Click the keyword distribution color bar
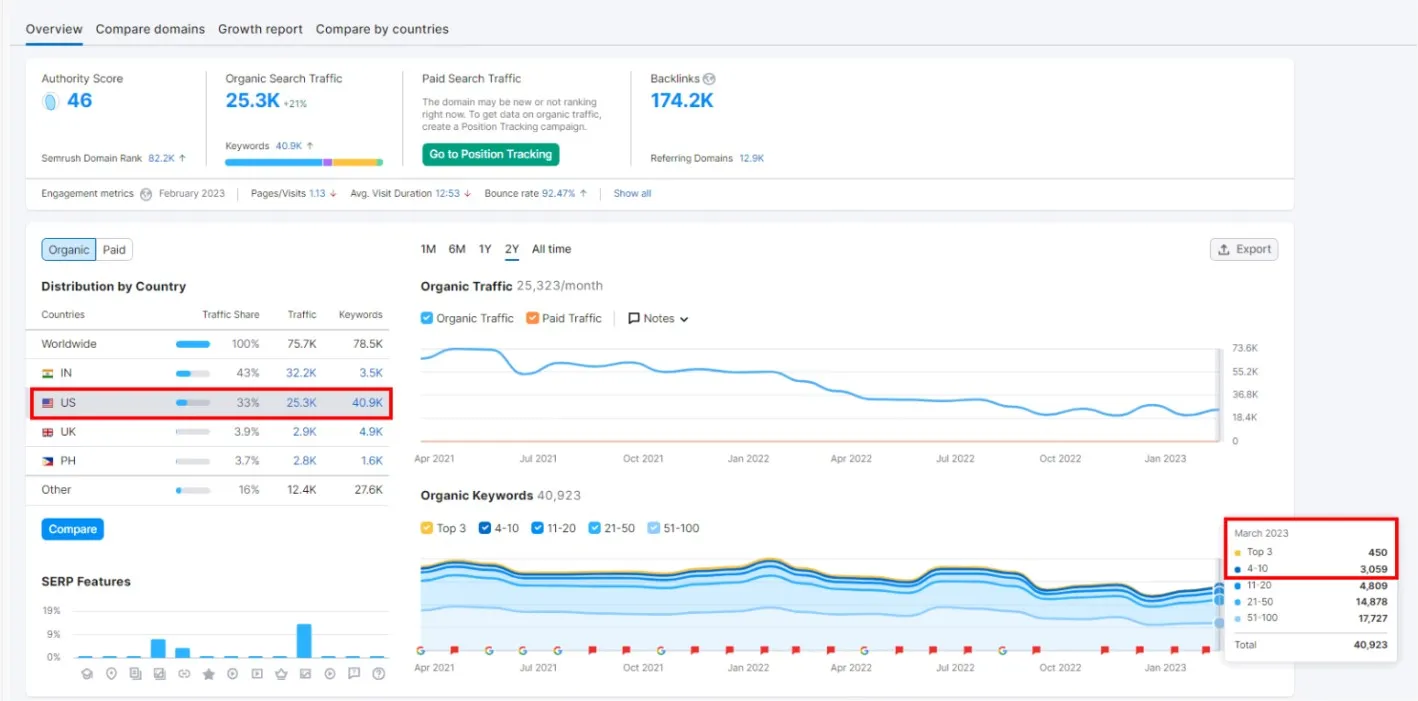The height and width of the screenshot is (701, 1418). click(x=304, y=162)
